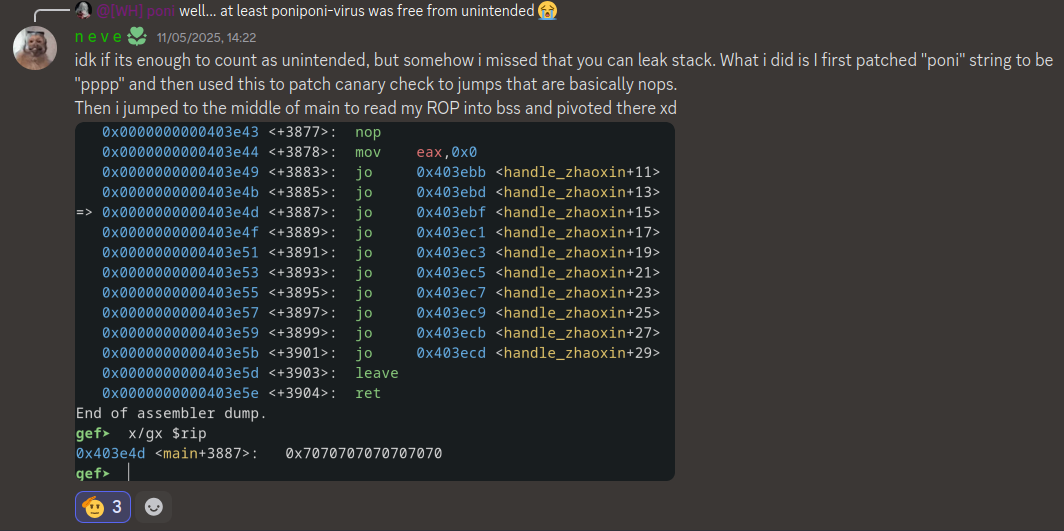The height and width of the screenshot is (531, 1064).
Task: Click the salute emoji reaction with count 3
Action: click(102, 507)
